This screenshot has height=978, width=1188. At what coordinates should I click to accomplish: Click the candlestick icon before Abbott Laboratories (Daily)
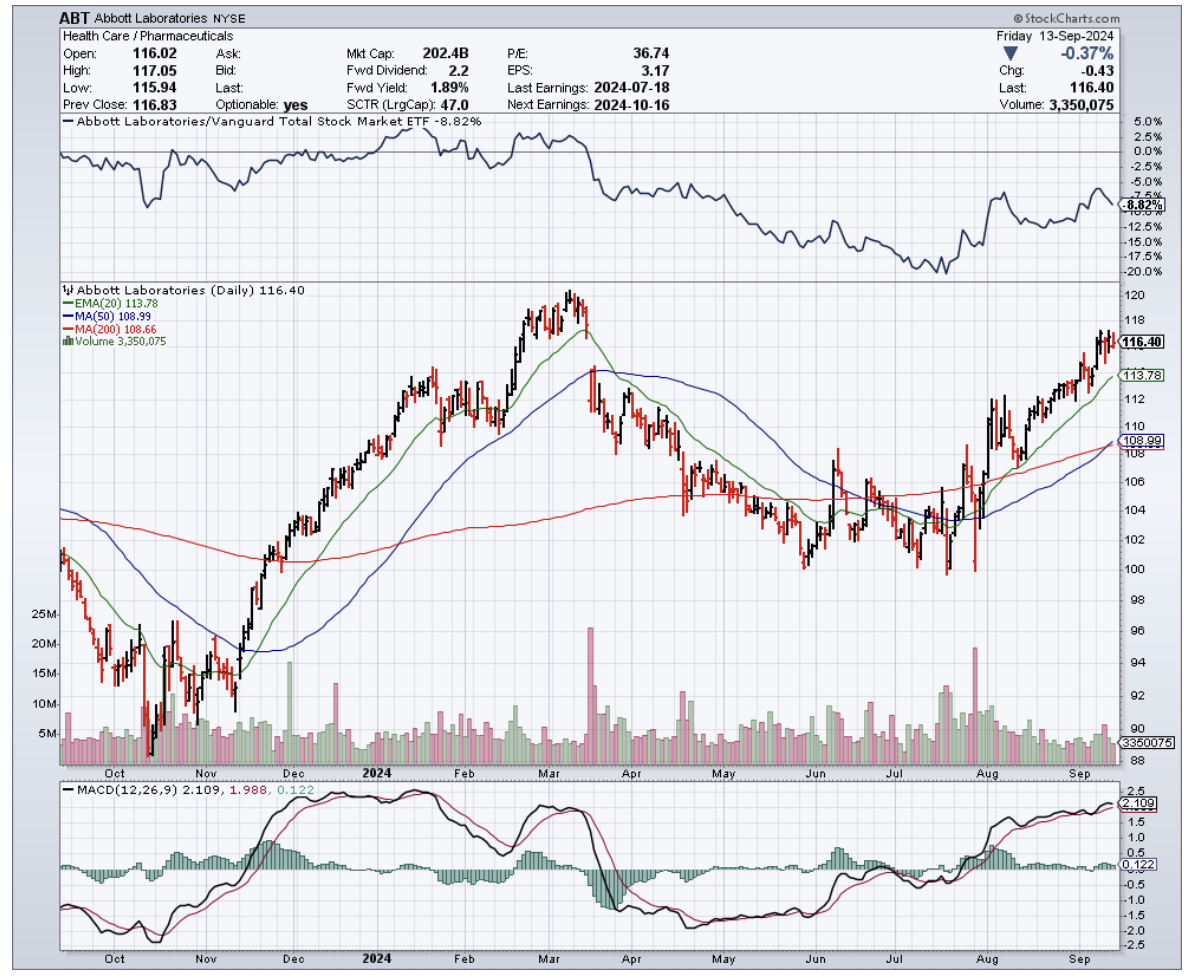tap(66, 290)
